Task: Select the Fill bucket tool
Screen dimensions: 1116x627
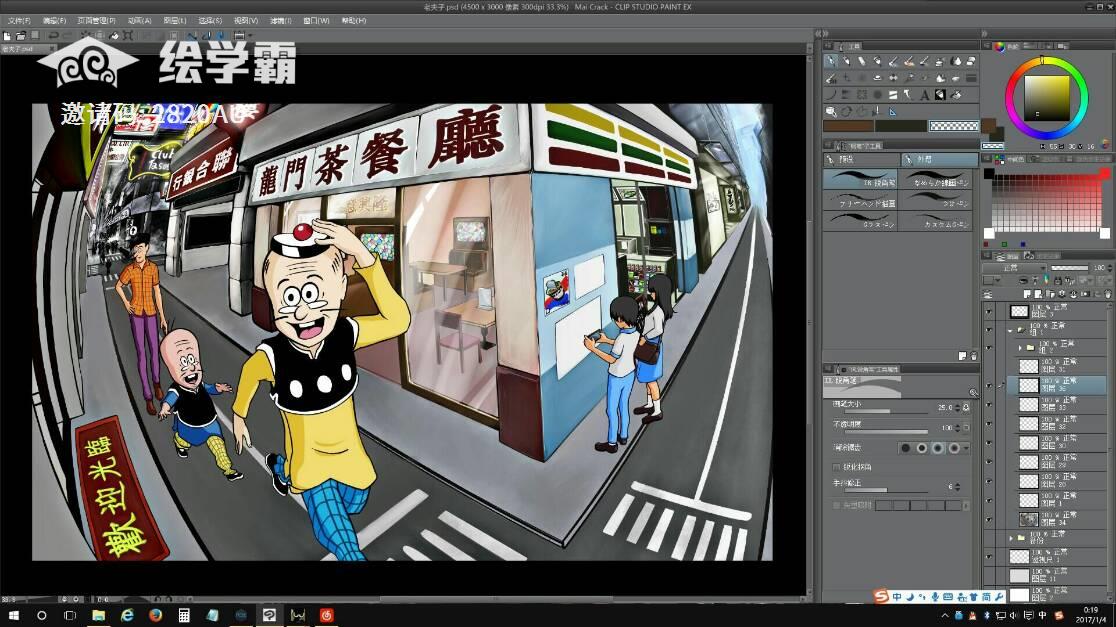Action: (956, 94)
